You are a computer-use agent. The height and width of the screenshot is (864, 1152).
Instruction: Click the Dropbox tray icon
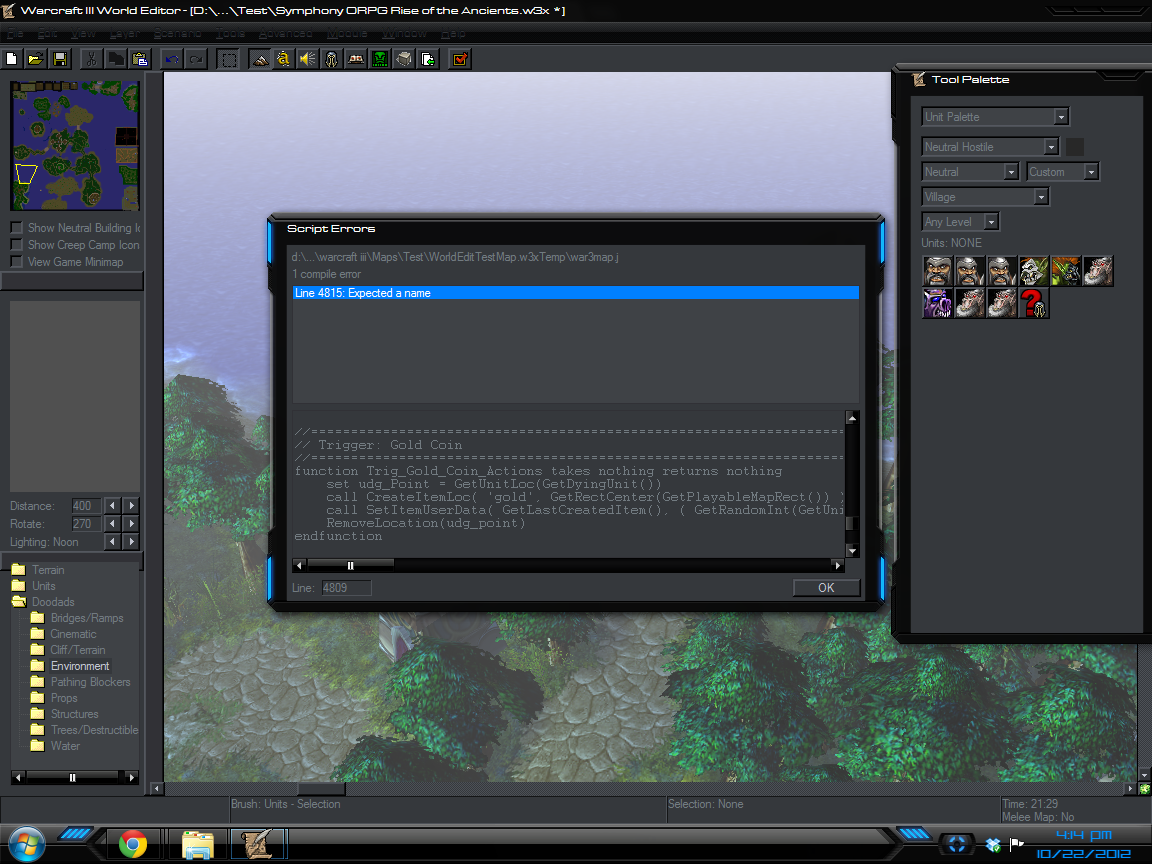pos(993,845)
